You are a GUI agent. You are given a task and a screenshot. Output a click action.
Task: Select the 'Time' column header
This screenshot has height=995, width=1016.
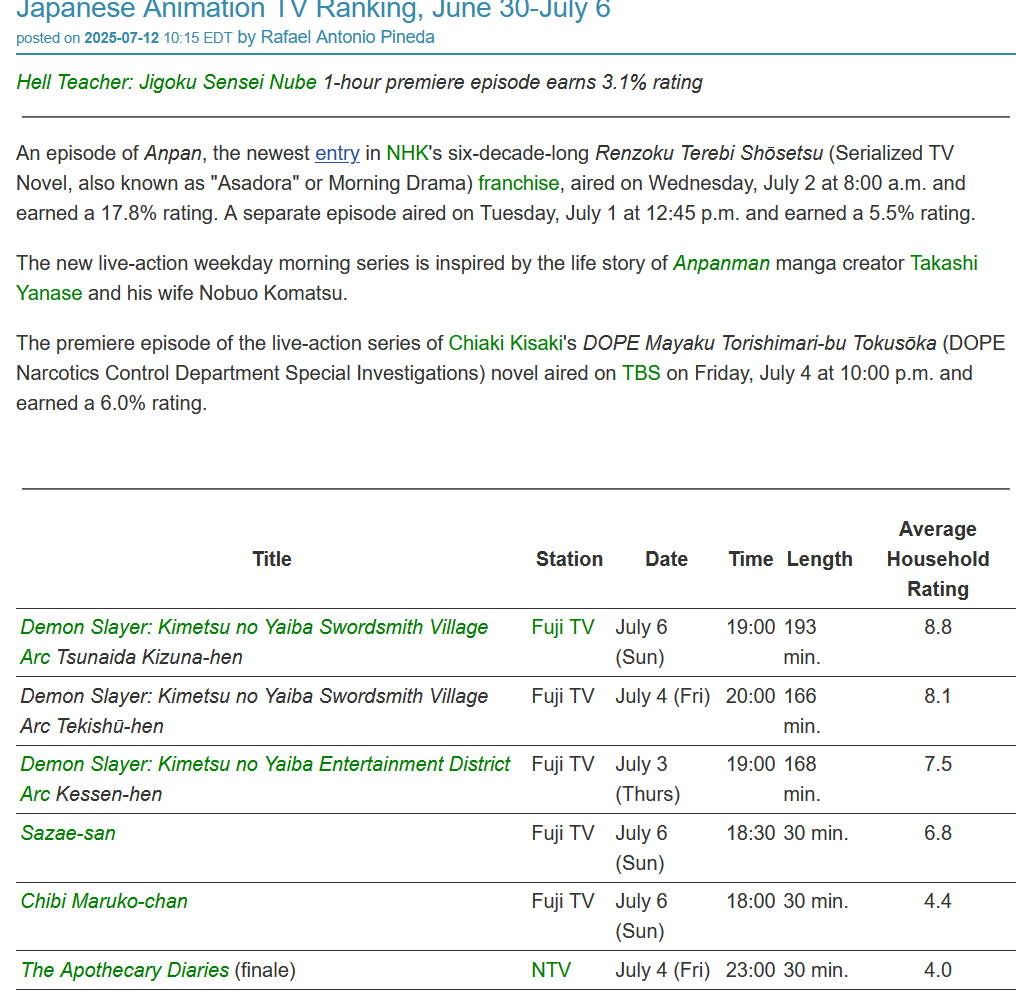coord(750,559)
